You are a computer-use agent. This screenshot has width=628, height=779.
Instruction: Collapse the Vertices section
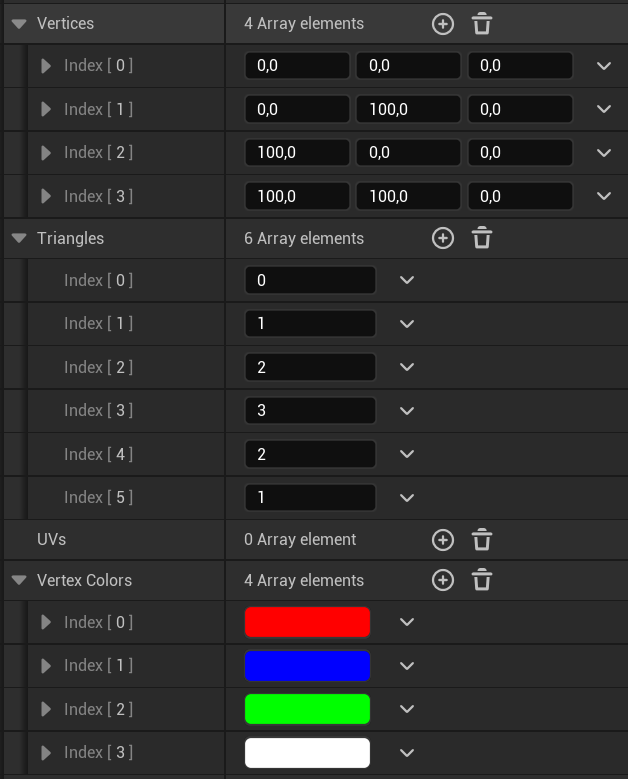[x=19, y=23]
